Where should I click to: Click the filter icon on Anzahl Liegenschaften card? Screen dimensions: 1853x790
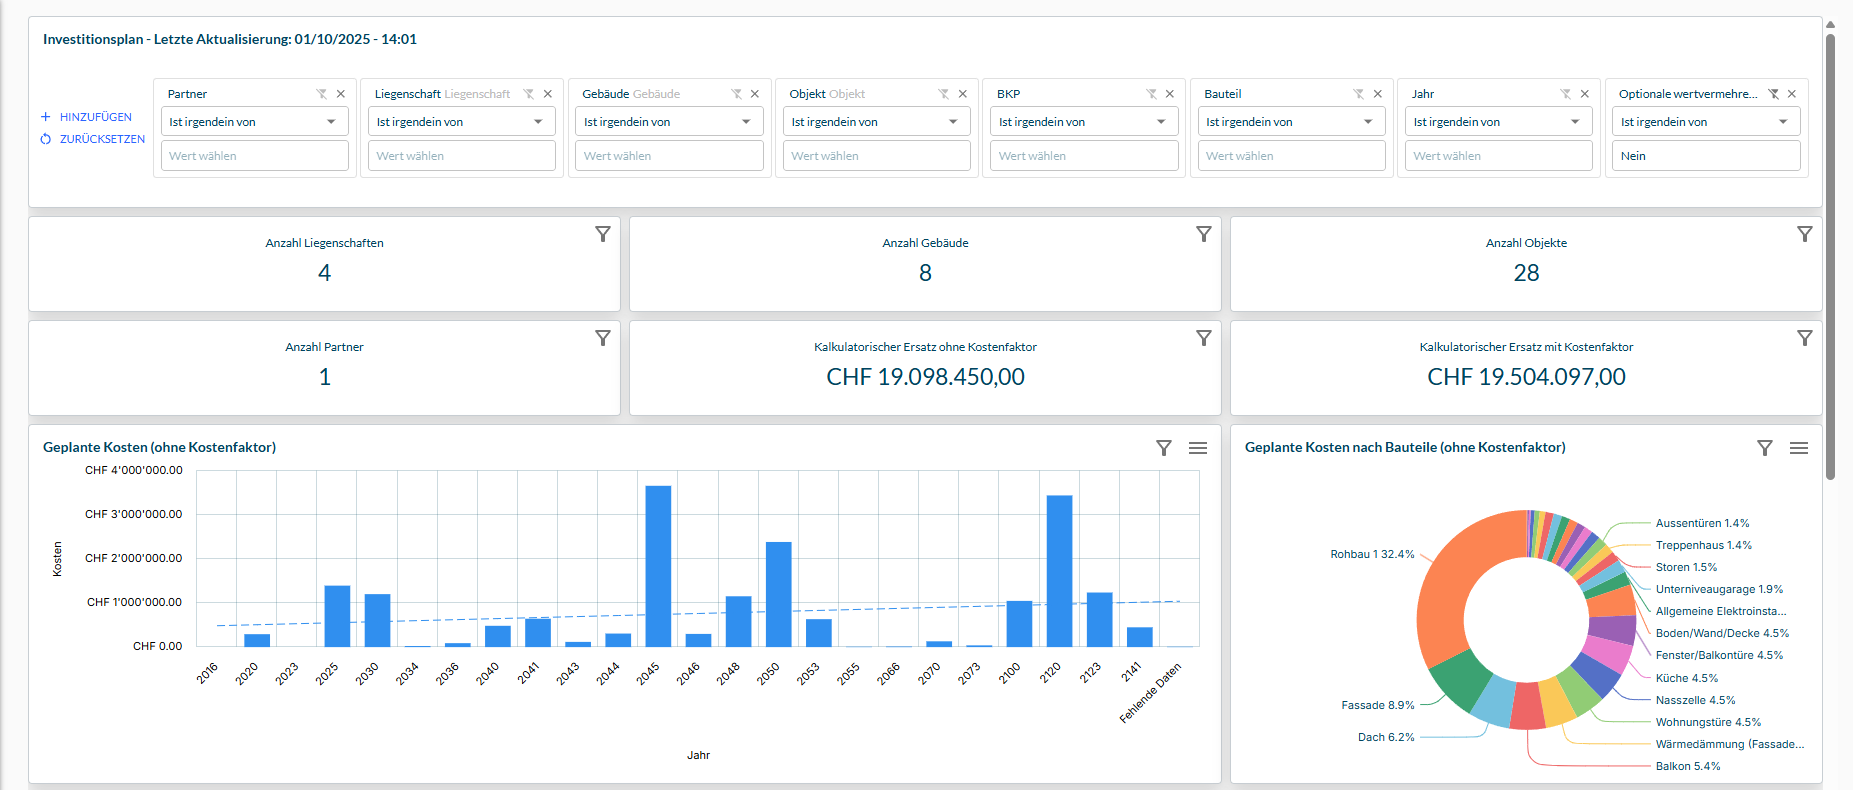[602, 234]
